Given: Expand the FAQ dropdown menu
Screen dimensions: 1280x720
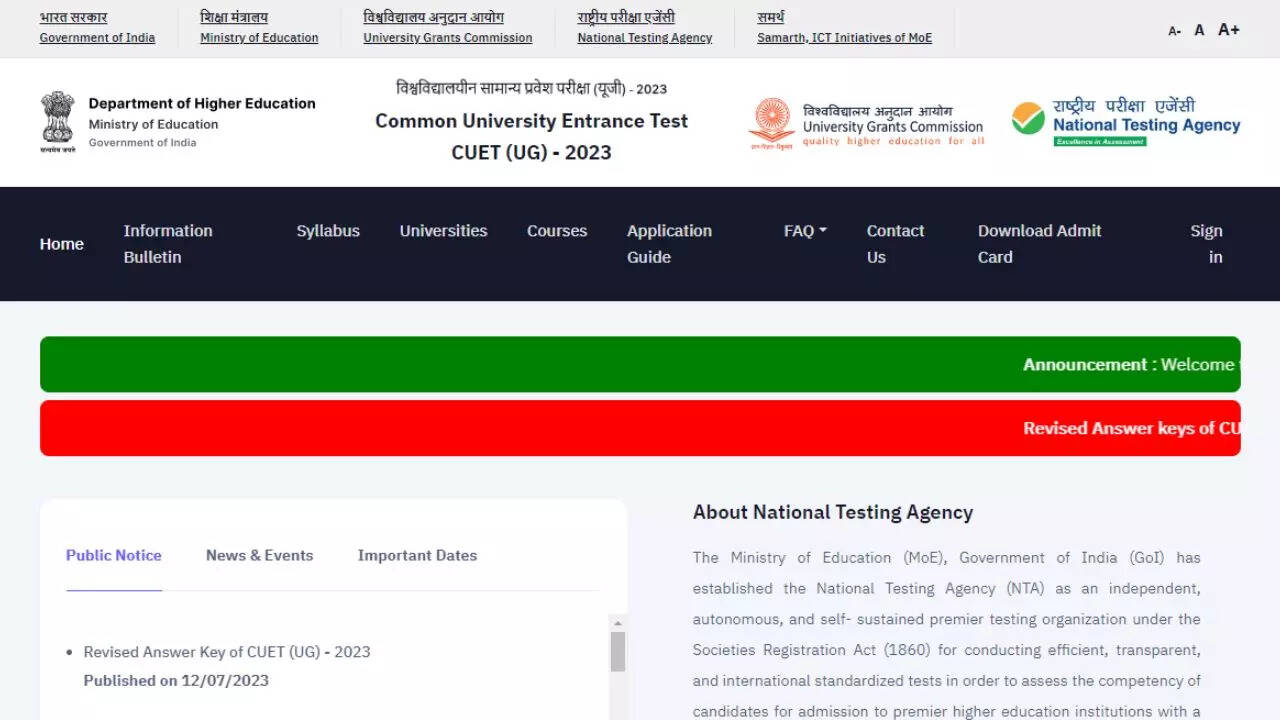Looking at the screenshot, I should pyautogui.click(x=804, y=231).
